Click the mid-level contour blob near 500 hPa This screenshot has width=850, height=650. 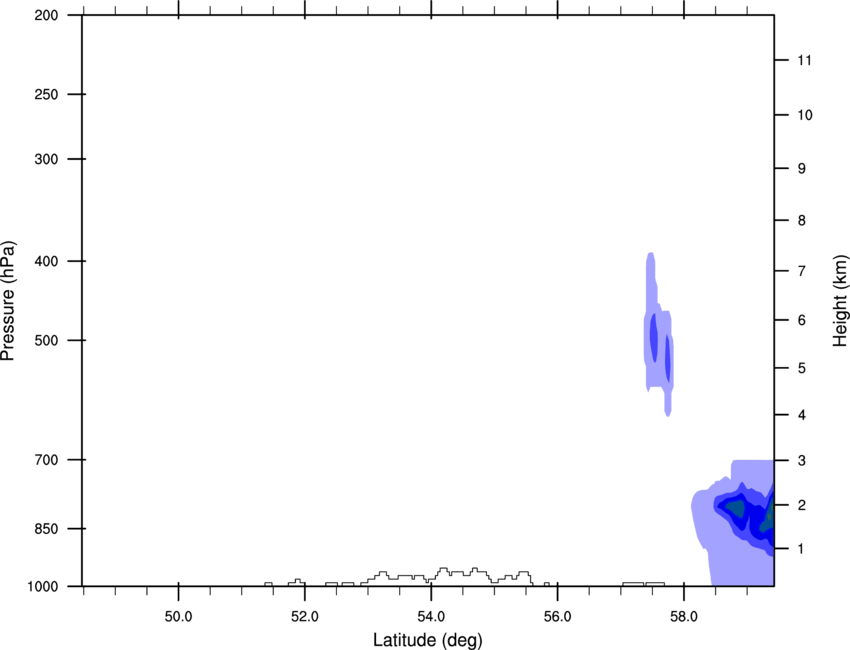click(660, 336)
